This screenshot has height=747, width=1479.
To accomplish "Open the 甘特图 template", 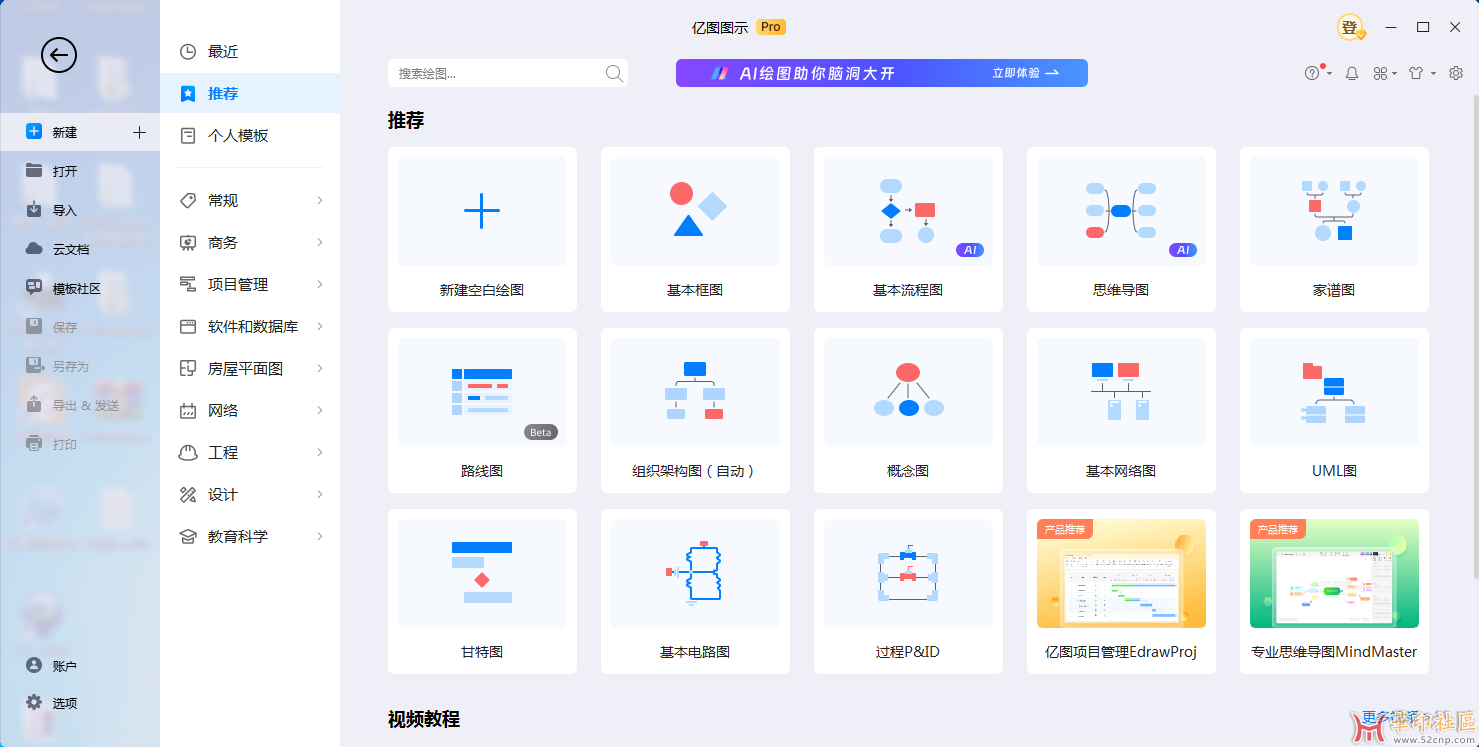I will point(482,592).
